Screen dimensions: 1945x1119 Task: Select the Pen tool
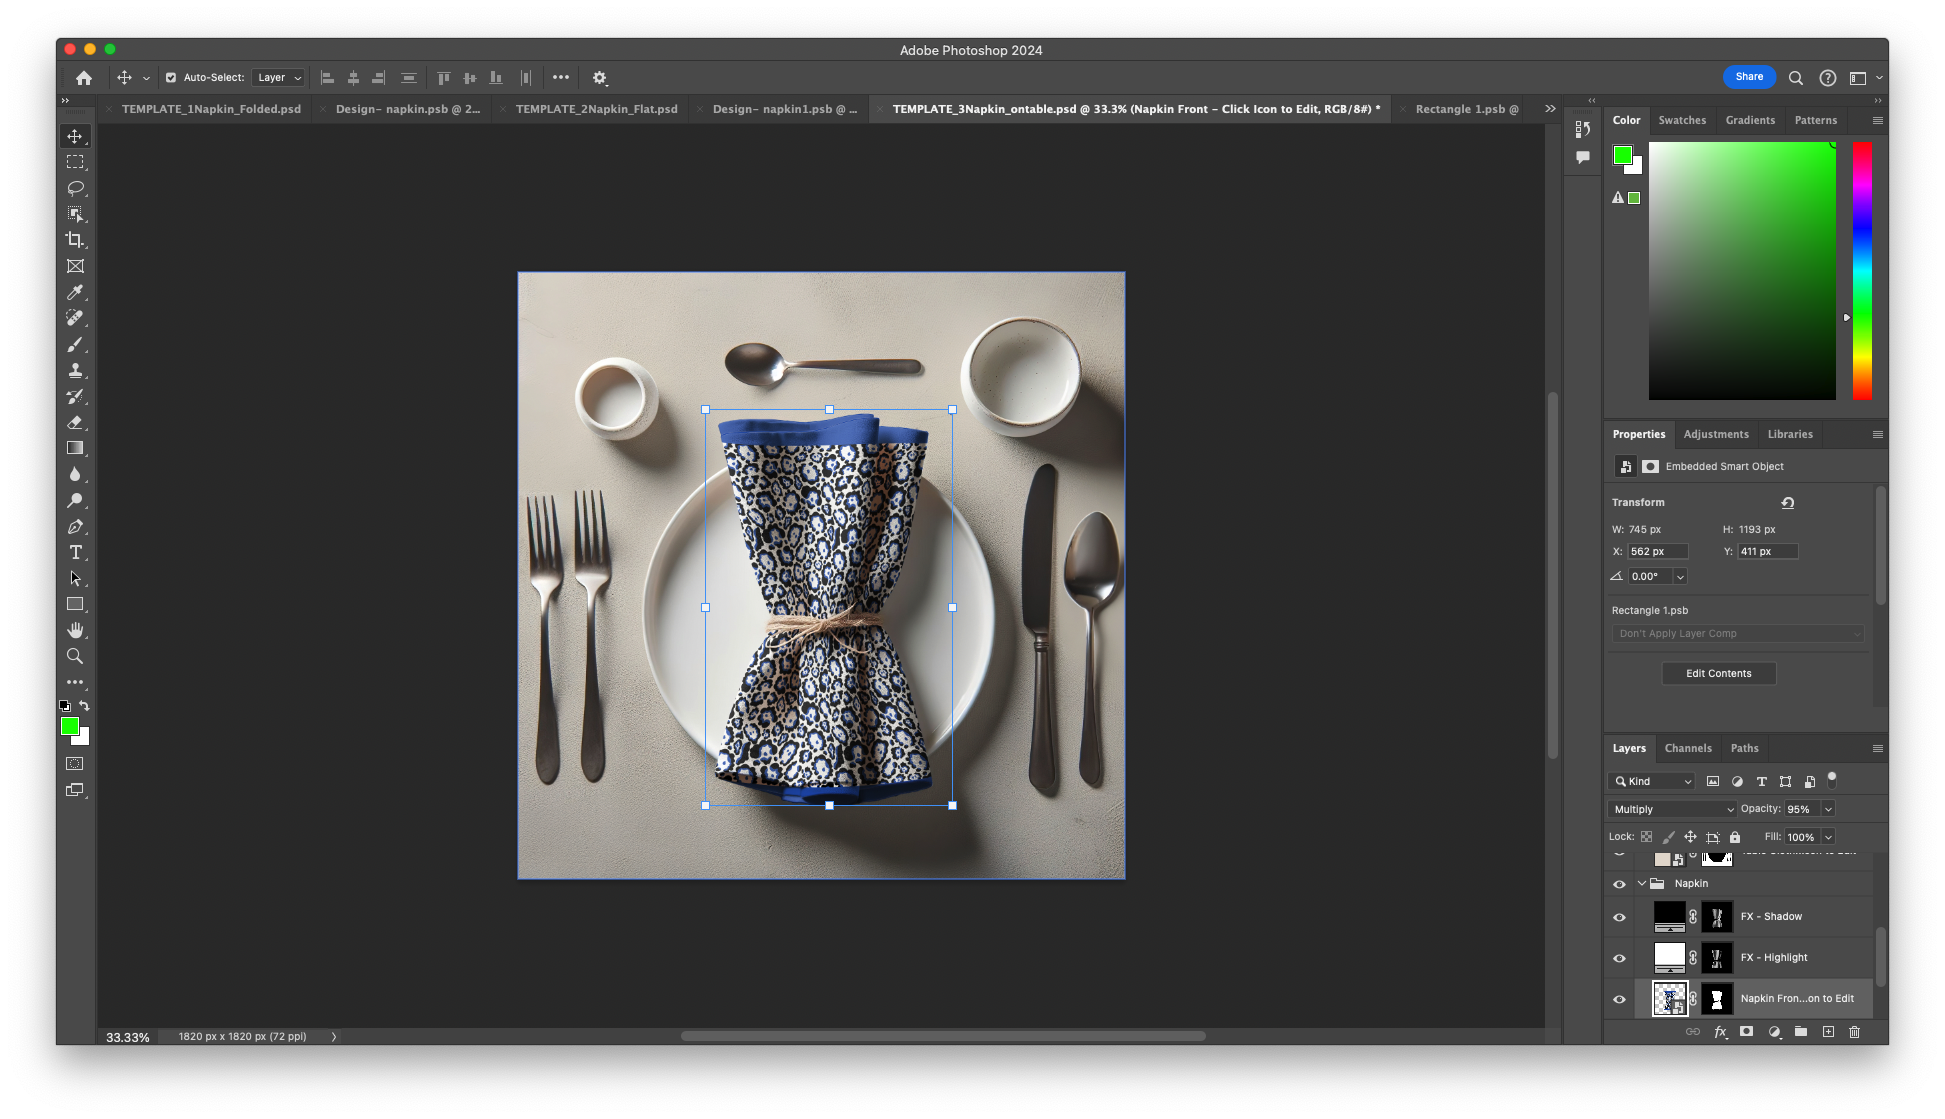tap(75, 526)
